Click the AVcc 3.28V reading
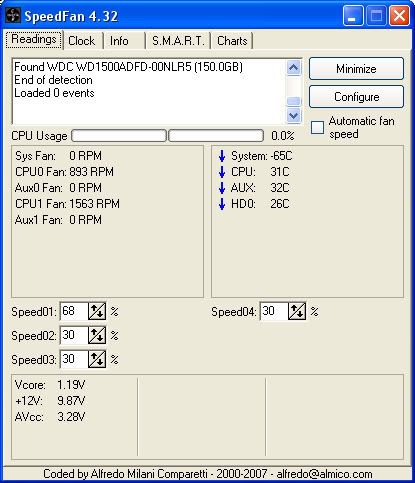415x483 pixels. tap(50, 417)
